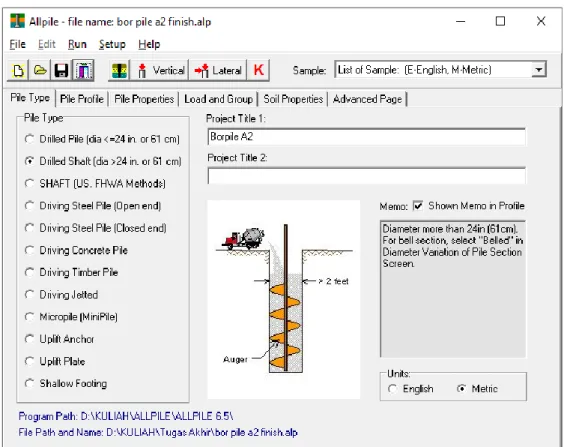
Task: Select Uplift Plate option
Action: [x=55, y=361]
